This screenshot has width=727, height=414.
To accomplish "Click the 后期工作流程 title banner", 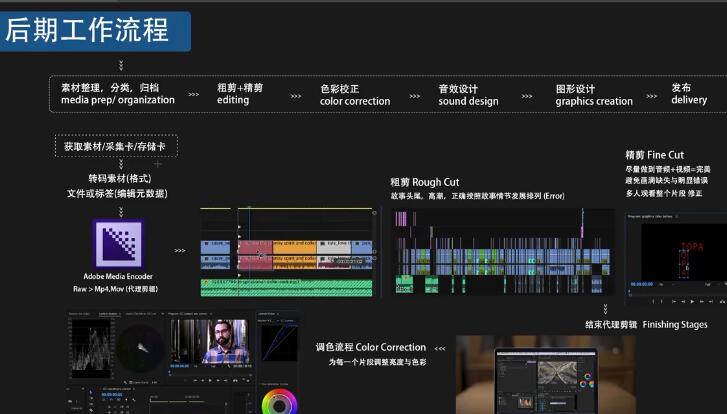I will coord(96,31).
